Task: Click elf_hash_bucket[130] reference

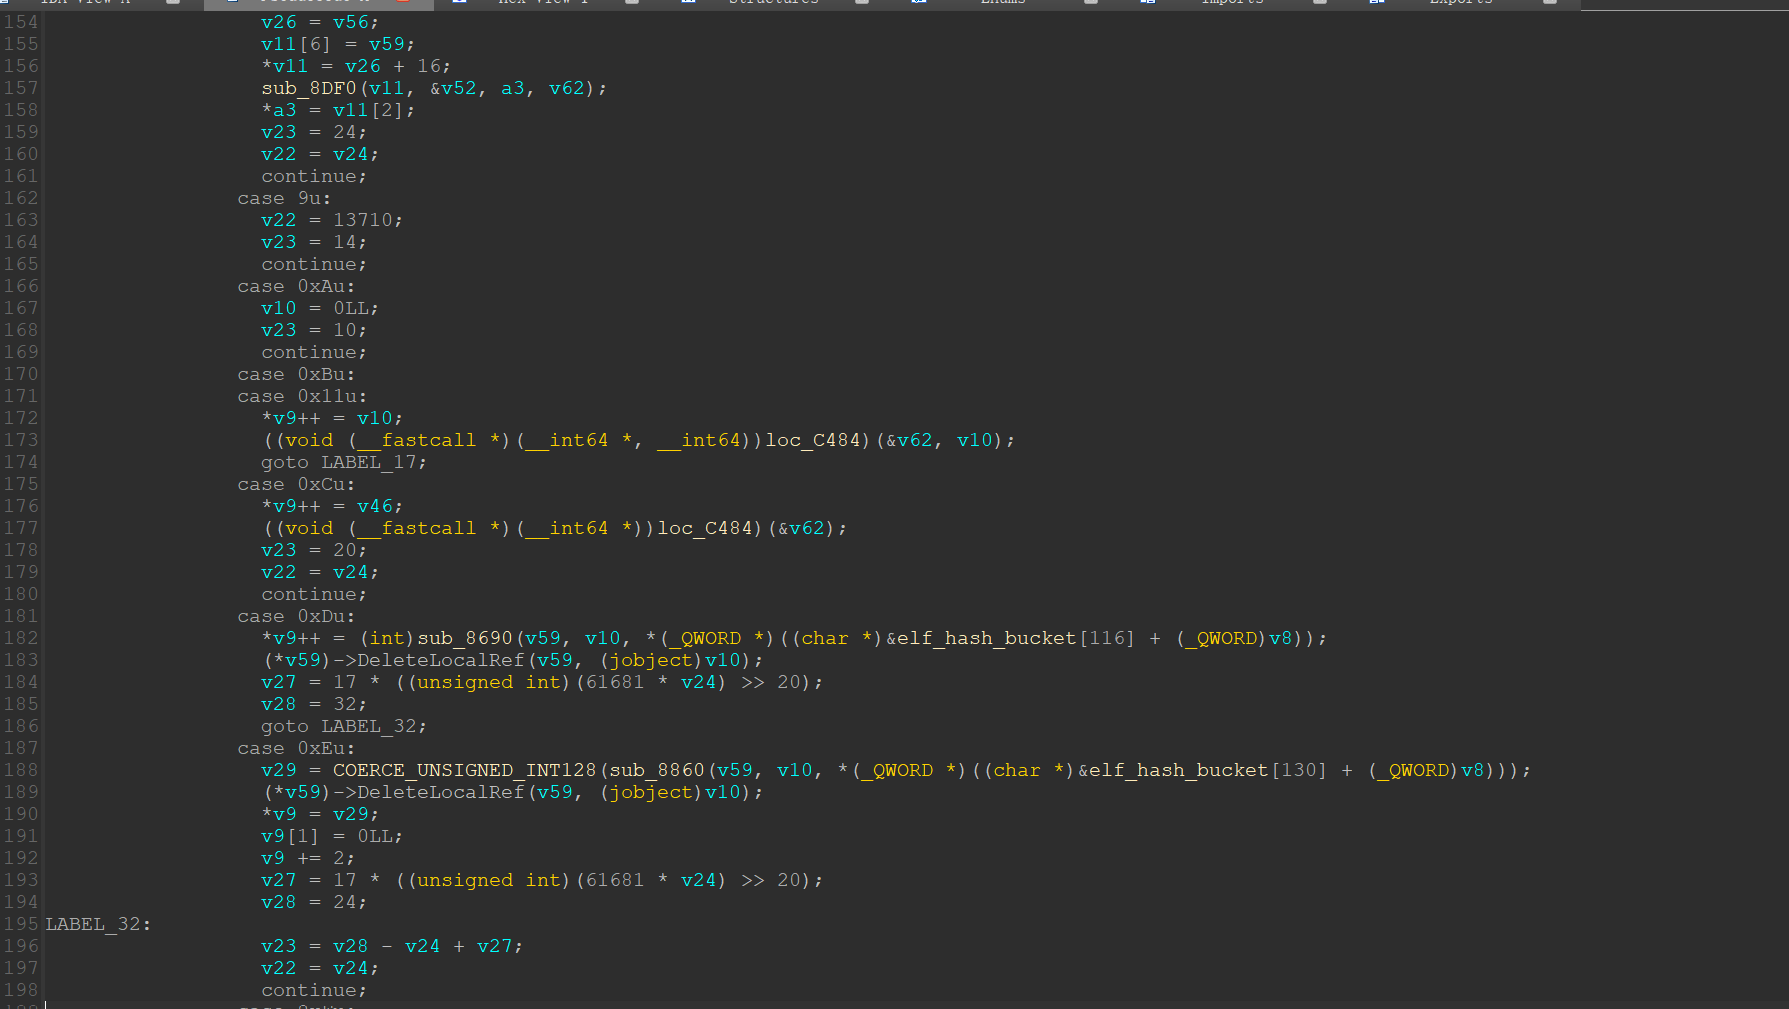Action: click(1208, 770)
